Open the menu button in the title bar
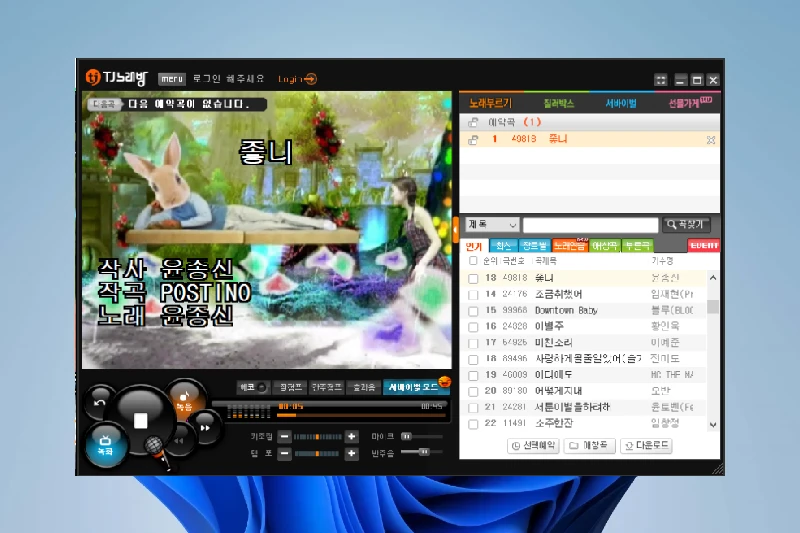Viewport: 800px width, 533px height. (x=172, y=79)
